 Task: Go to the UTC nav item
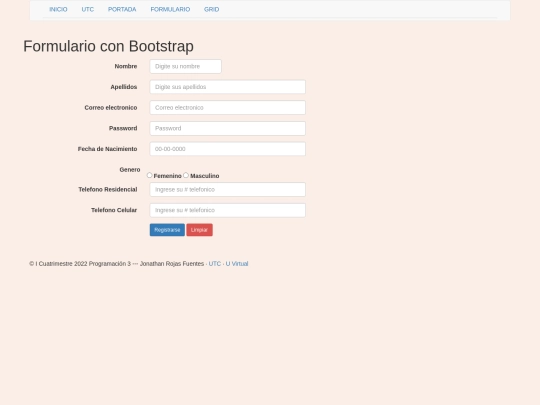click(87, 9)
